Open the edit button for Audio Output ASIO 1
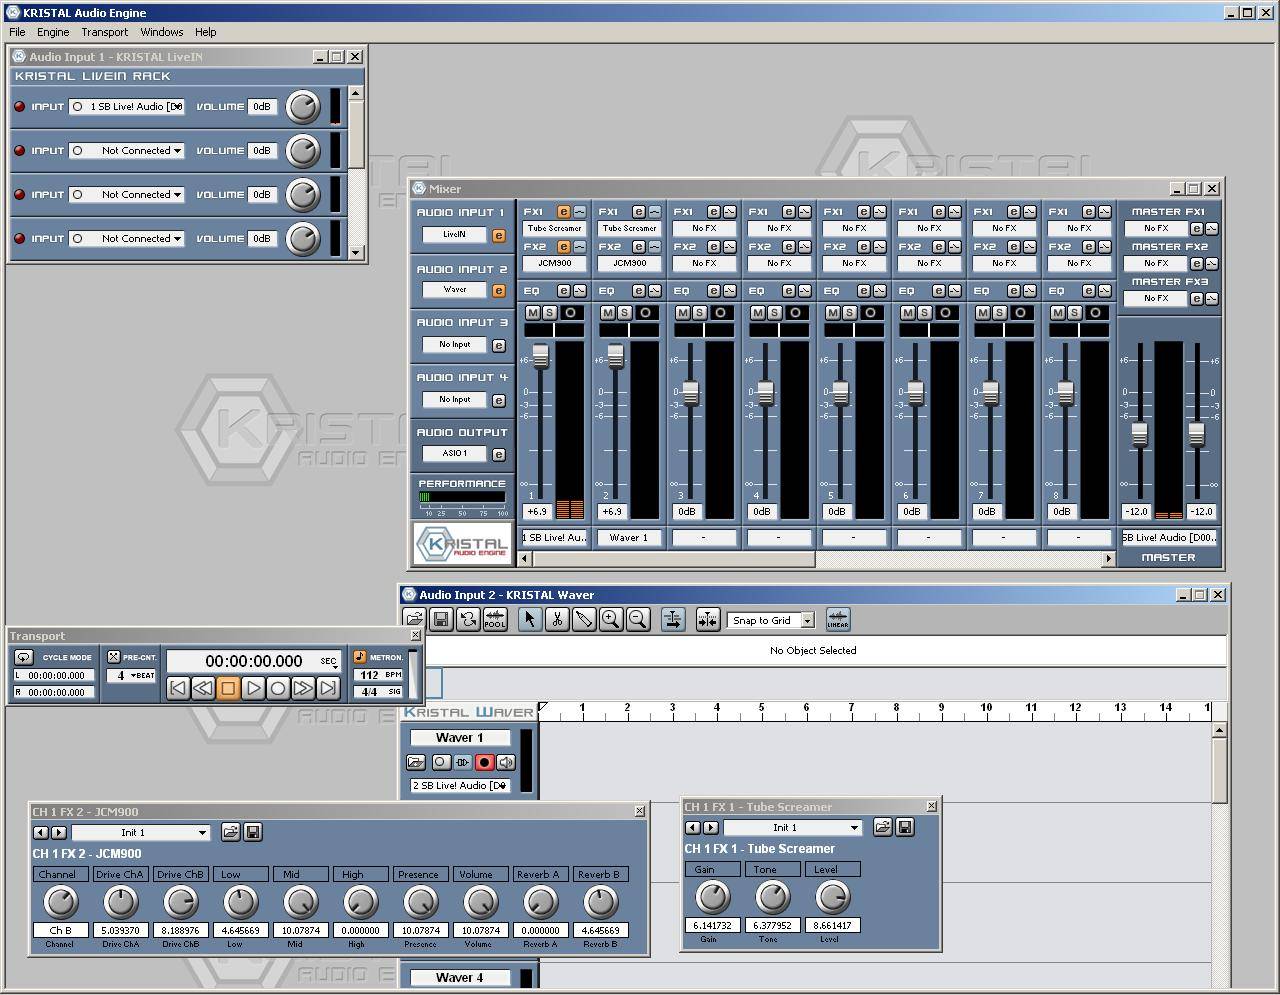This screenshot has width=1280, height=995. (498, 455)
